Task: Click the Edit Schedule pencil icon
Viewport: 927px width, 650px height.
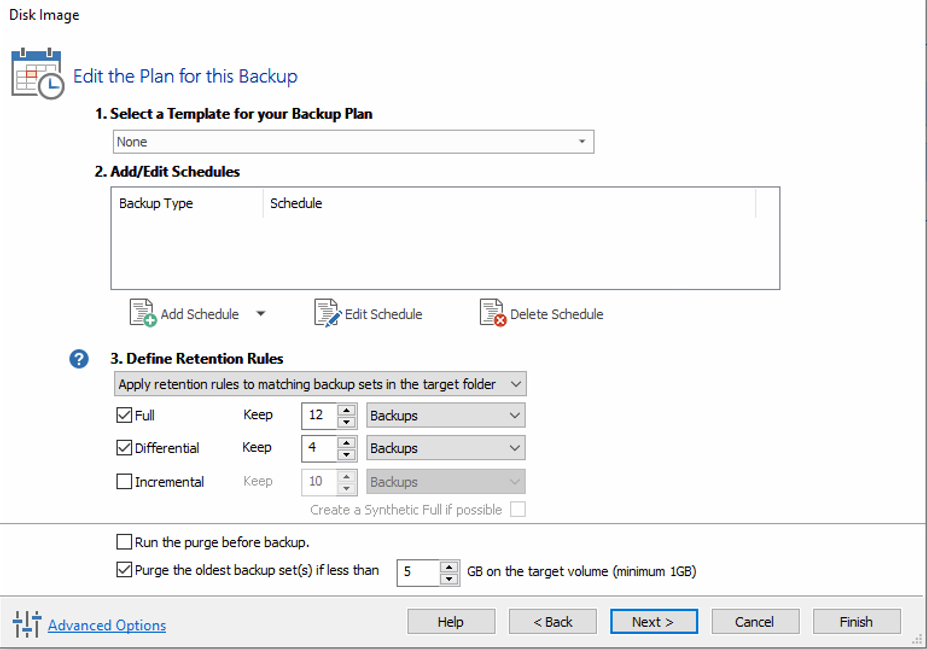Action: point(327,313)
